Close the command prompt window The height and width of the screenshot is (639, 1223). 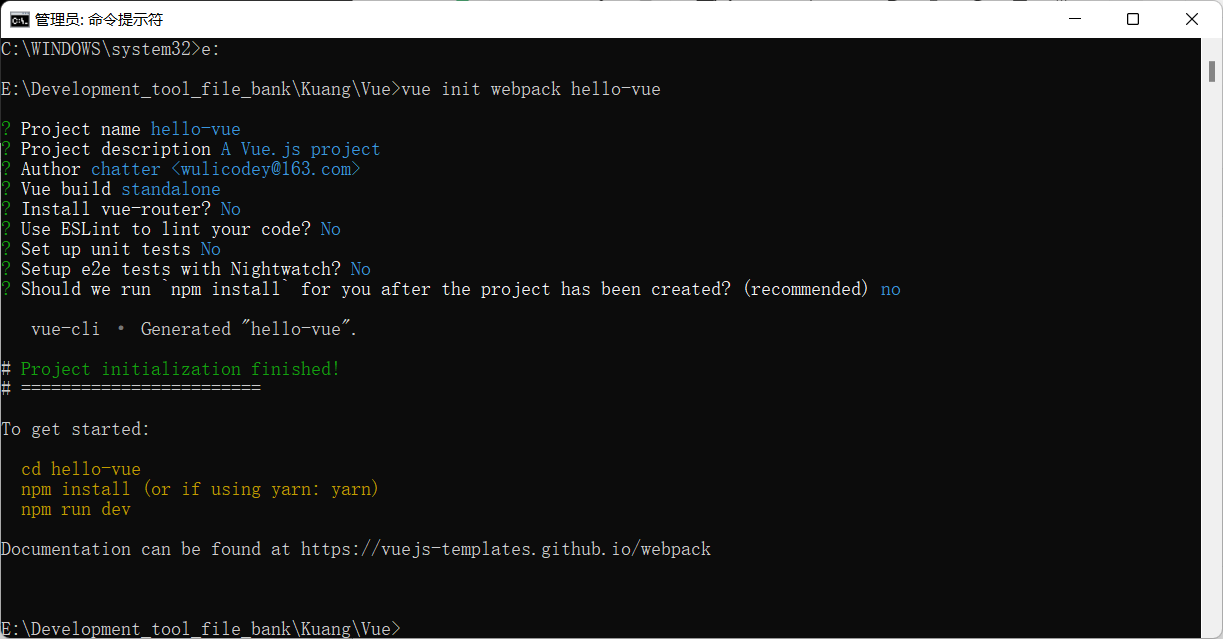(1191, 19)
